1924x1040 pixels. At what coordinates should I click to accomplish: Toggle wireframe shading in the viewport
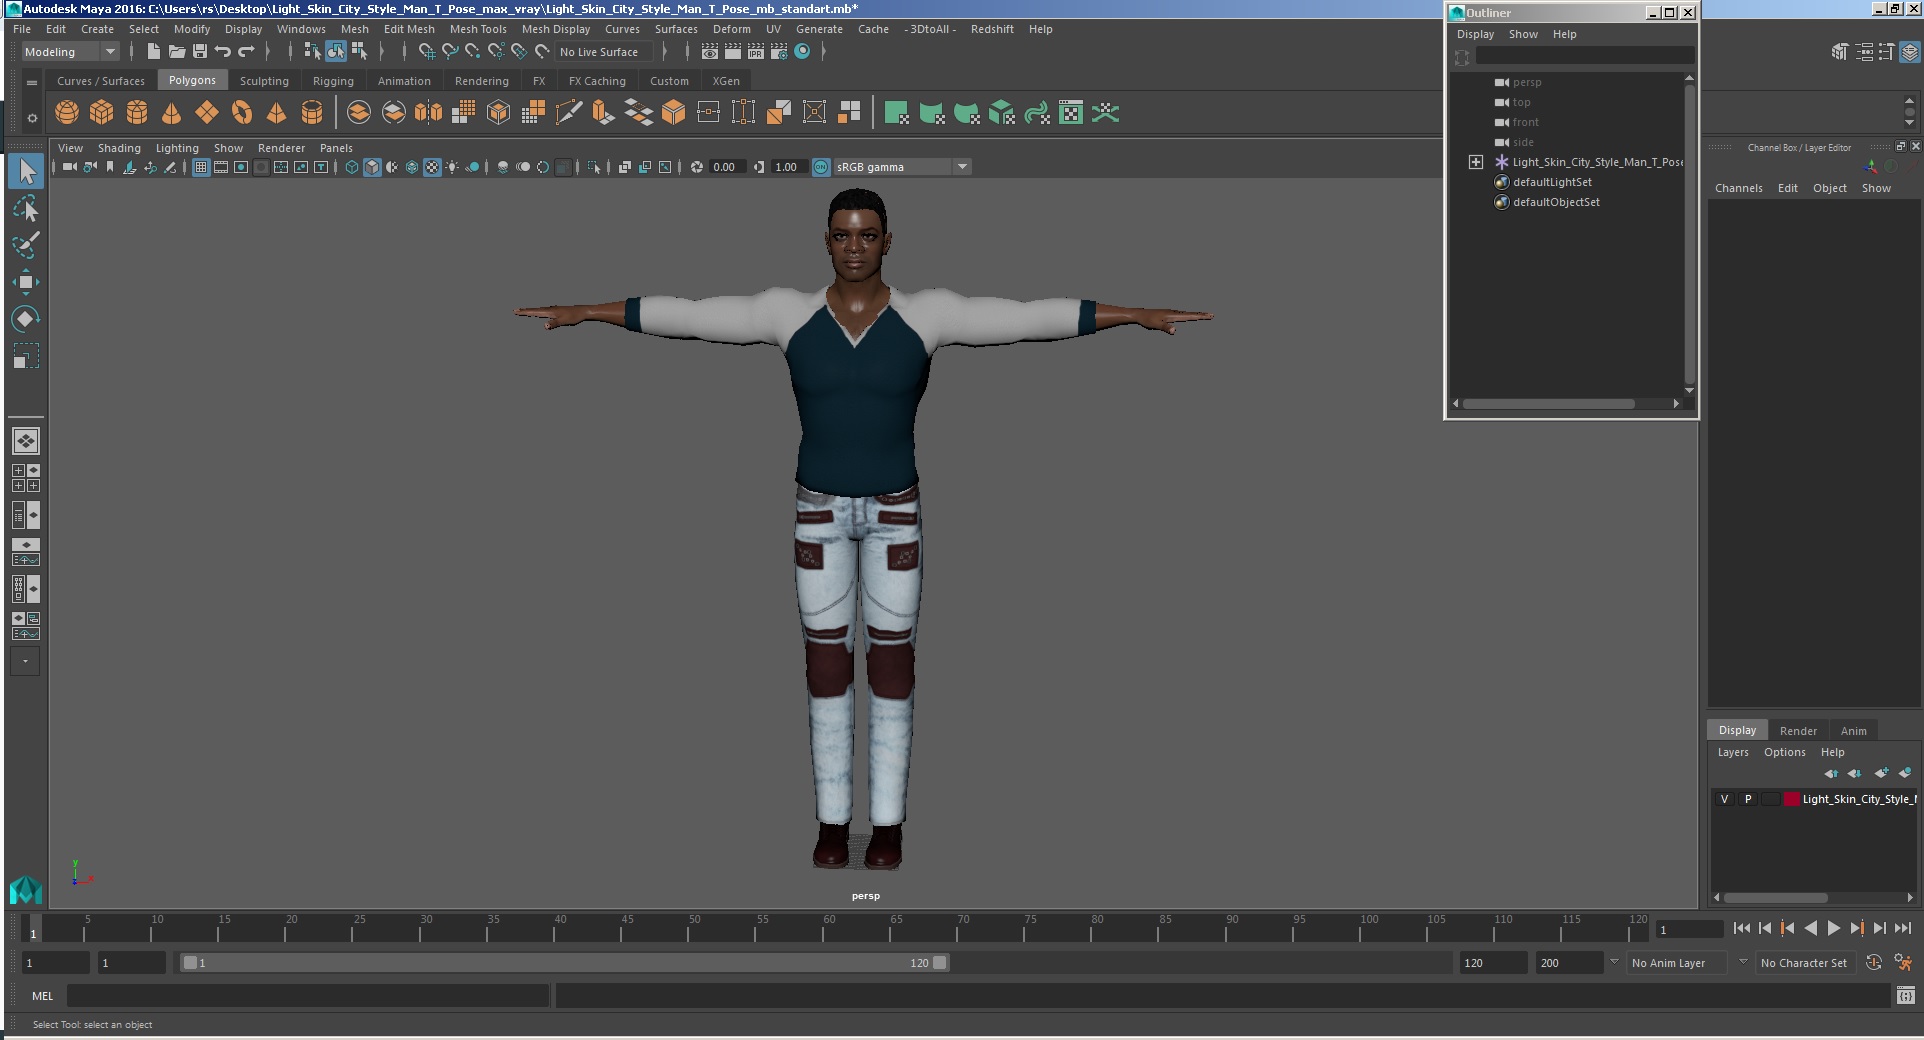click(352, 167)
